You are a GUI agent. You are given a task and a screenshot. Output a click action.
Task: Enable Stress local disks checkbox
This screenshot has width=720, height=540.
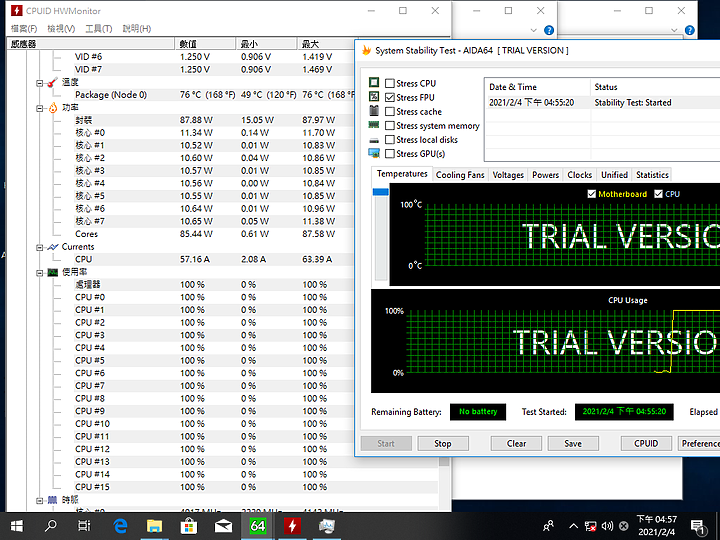click(390, 140)
